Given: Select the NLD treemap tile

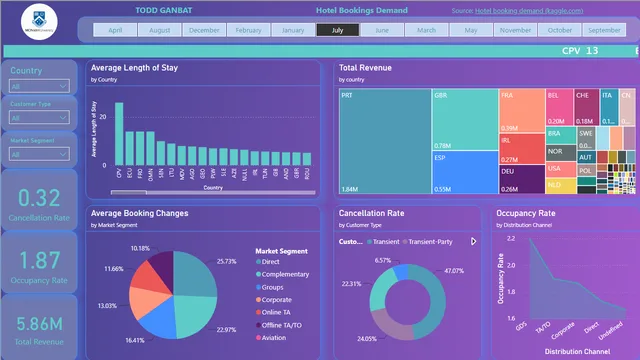Looking at the screenshot, I should click(x=561, y=186).
